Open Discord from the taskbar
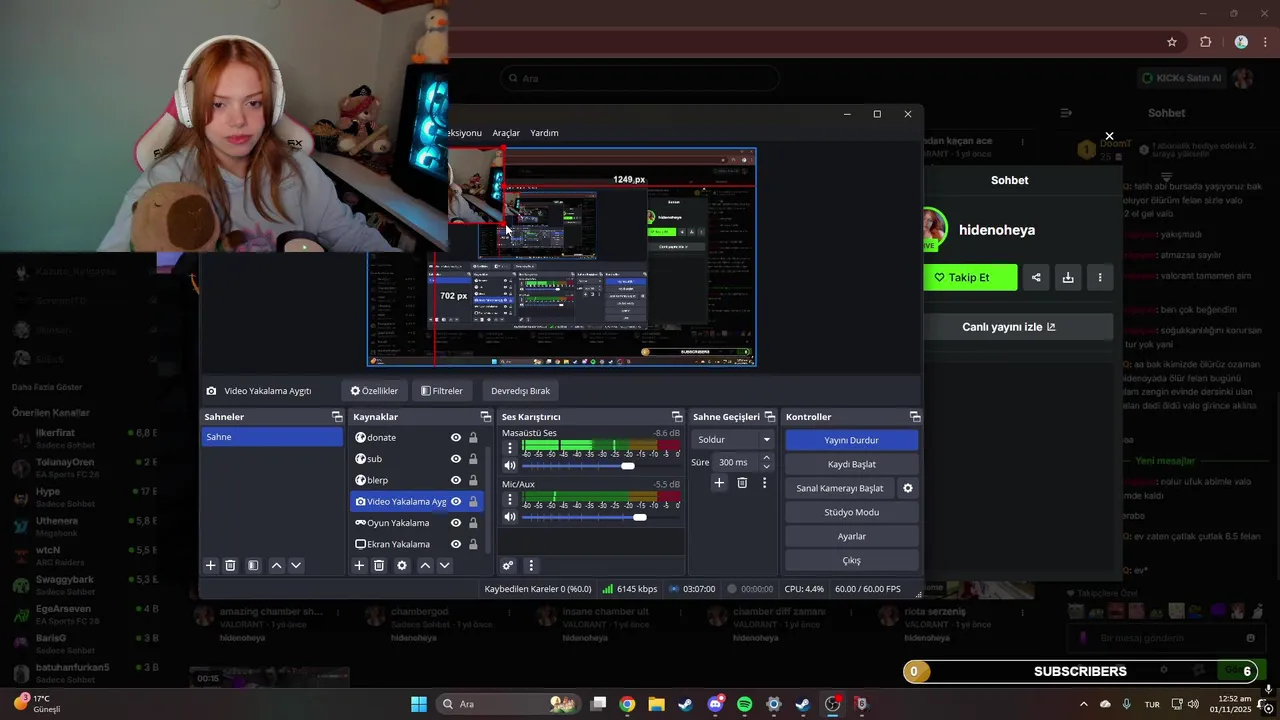Image resolution: width=1280 pixels, height=720 pixels. pos(715,704)
